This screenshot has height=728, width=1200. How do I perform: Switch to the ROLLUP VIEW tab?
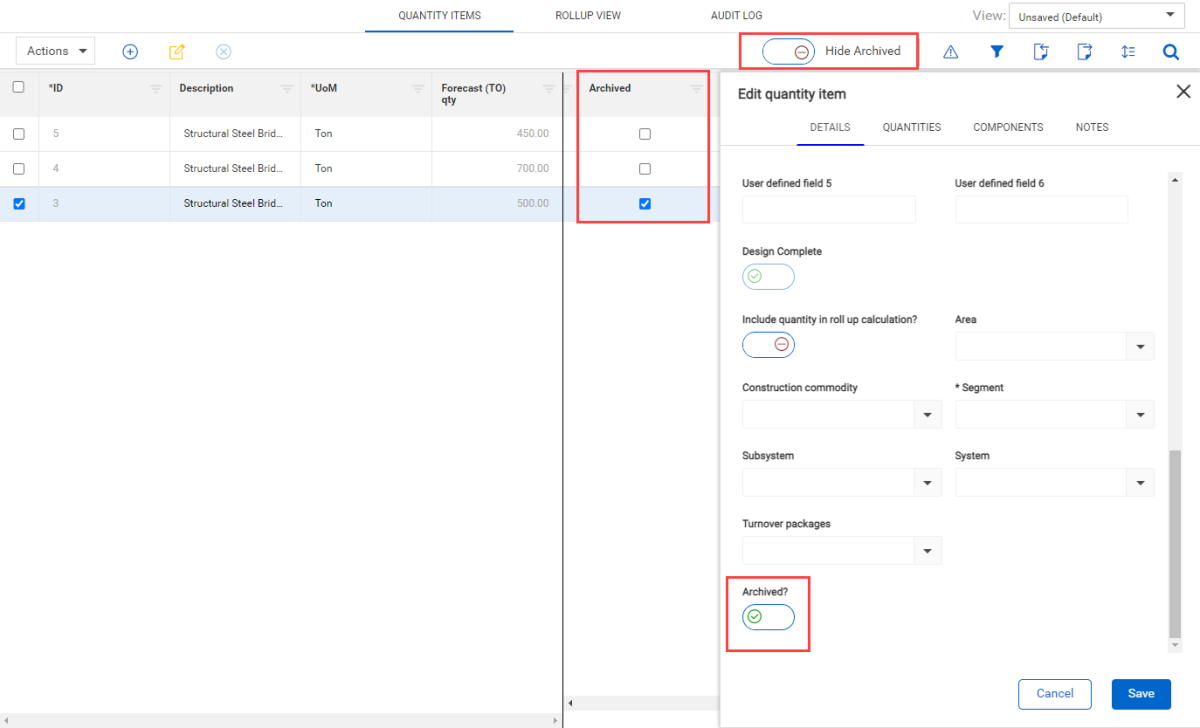588,16
